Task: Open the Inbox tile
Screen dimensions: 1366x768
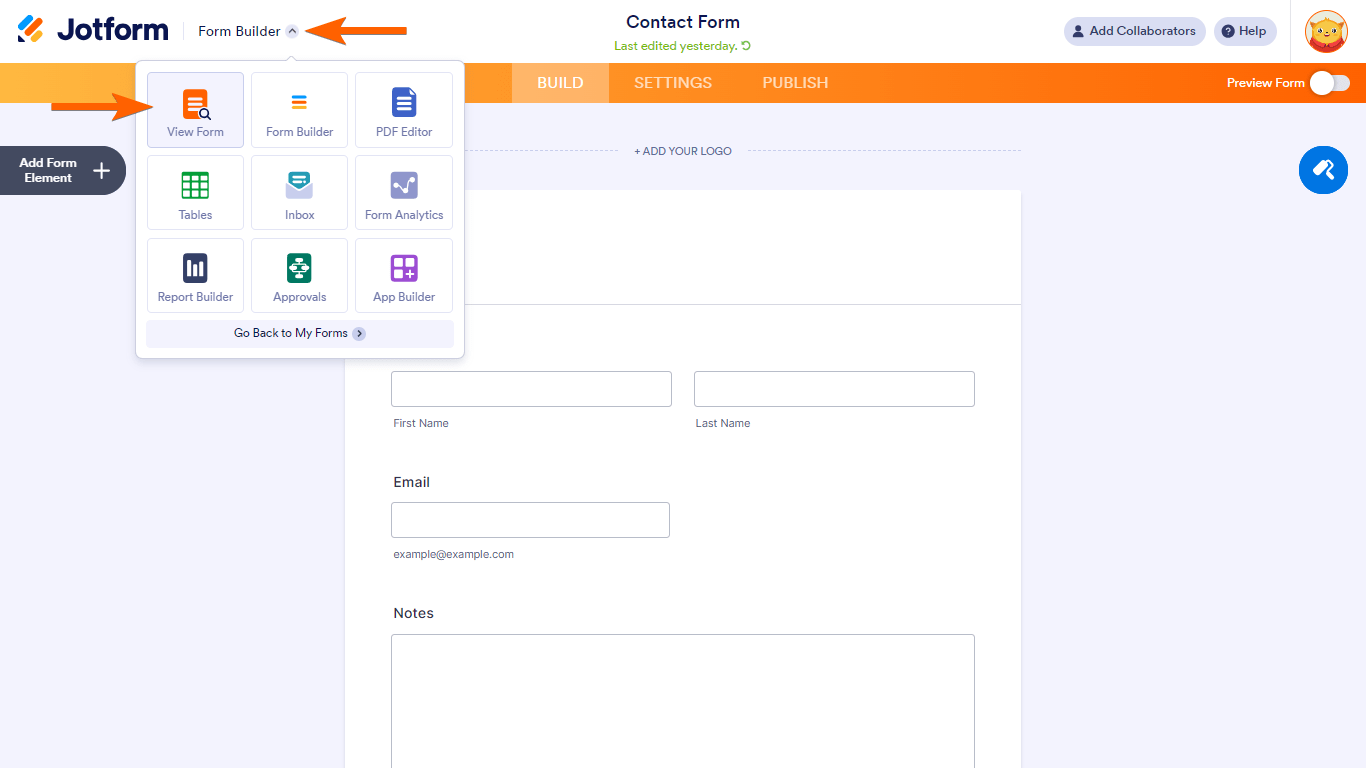Action: coord(299,193)
